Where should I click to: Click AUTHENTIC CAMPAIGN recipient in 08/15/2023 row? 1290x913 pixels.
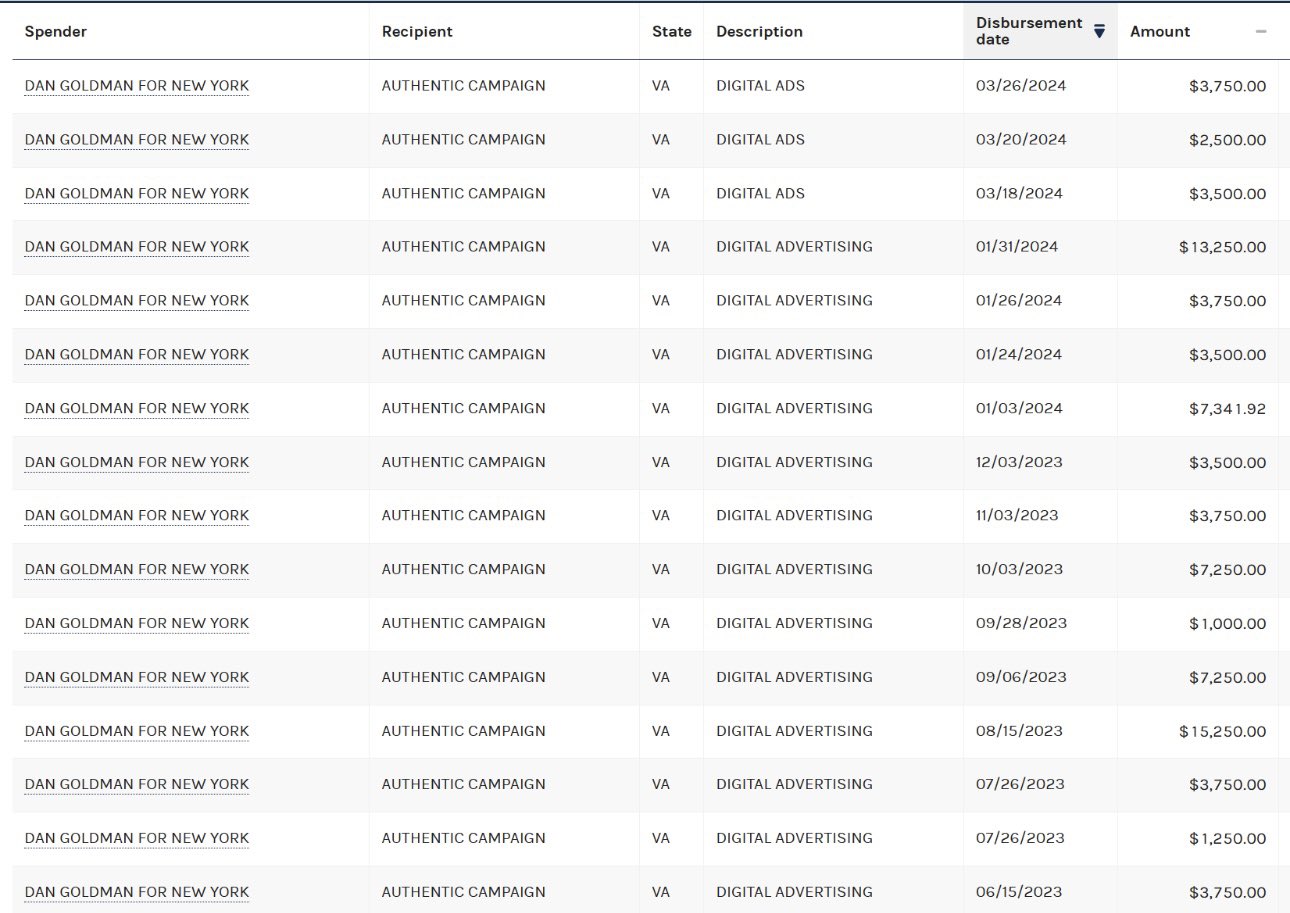(x=464, y=732)
